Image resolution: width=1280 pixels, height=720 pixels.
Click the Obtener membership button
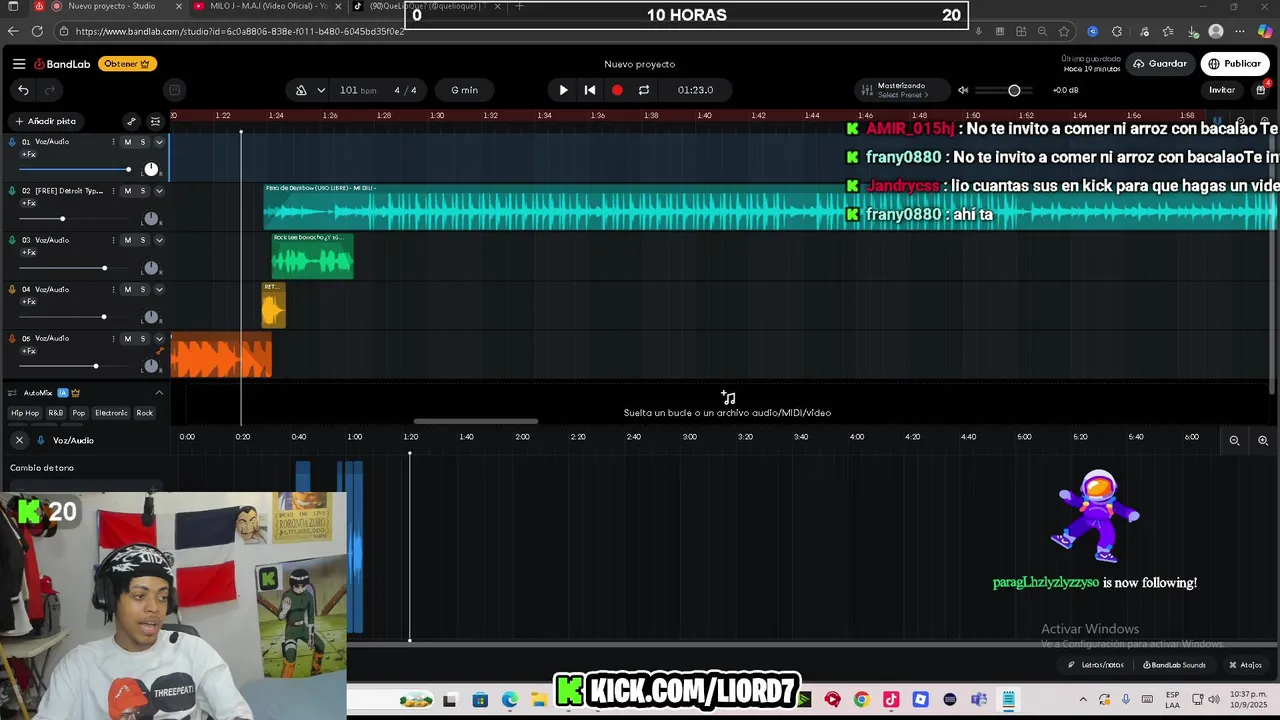pyautogui.click(x=127, y=64)
